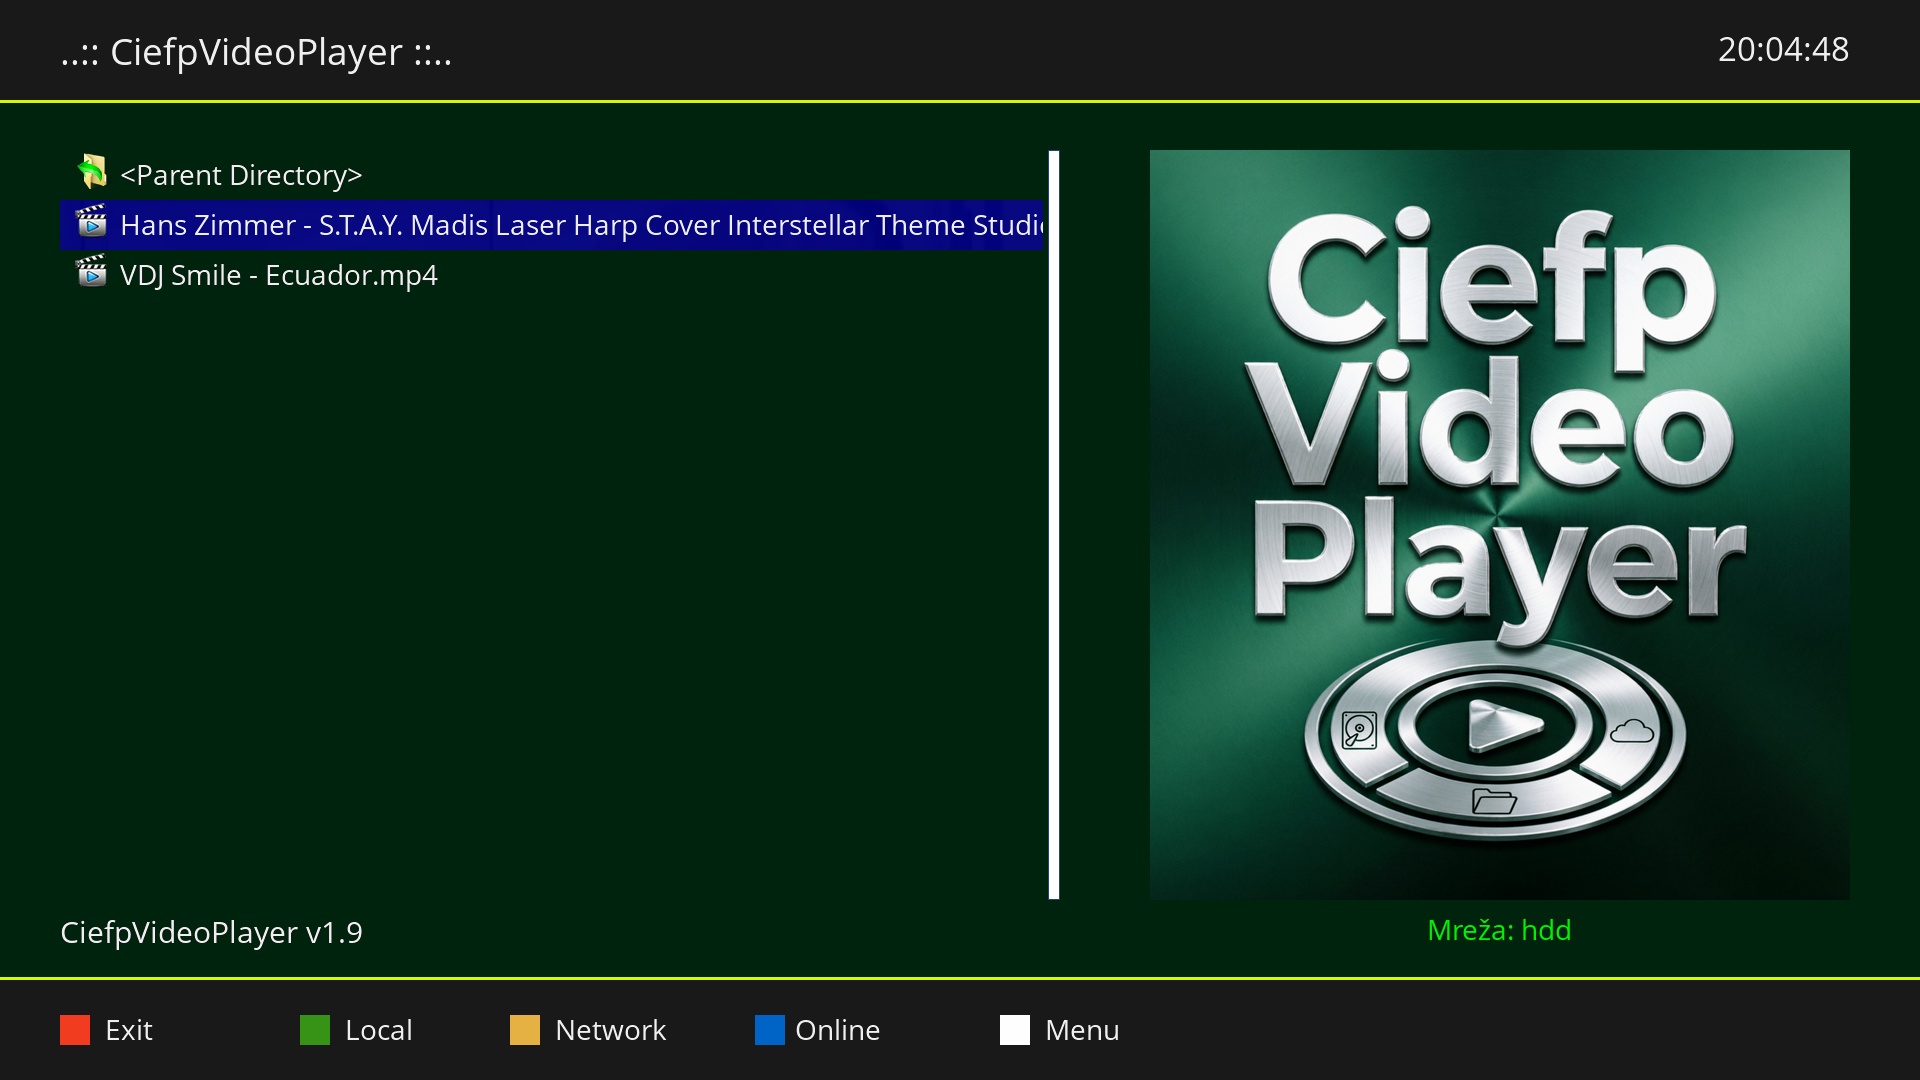
Task: Click the file list scrollbar
Action: click(x=1054, y=525)
